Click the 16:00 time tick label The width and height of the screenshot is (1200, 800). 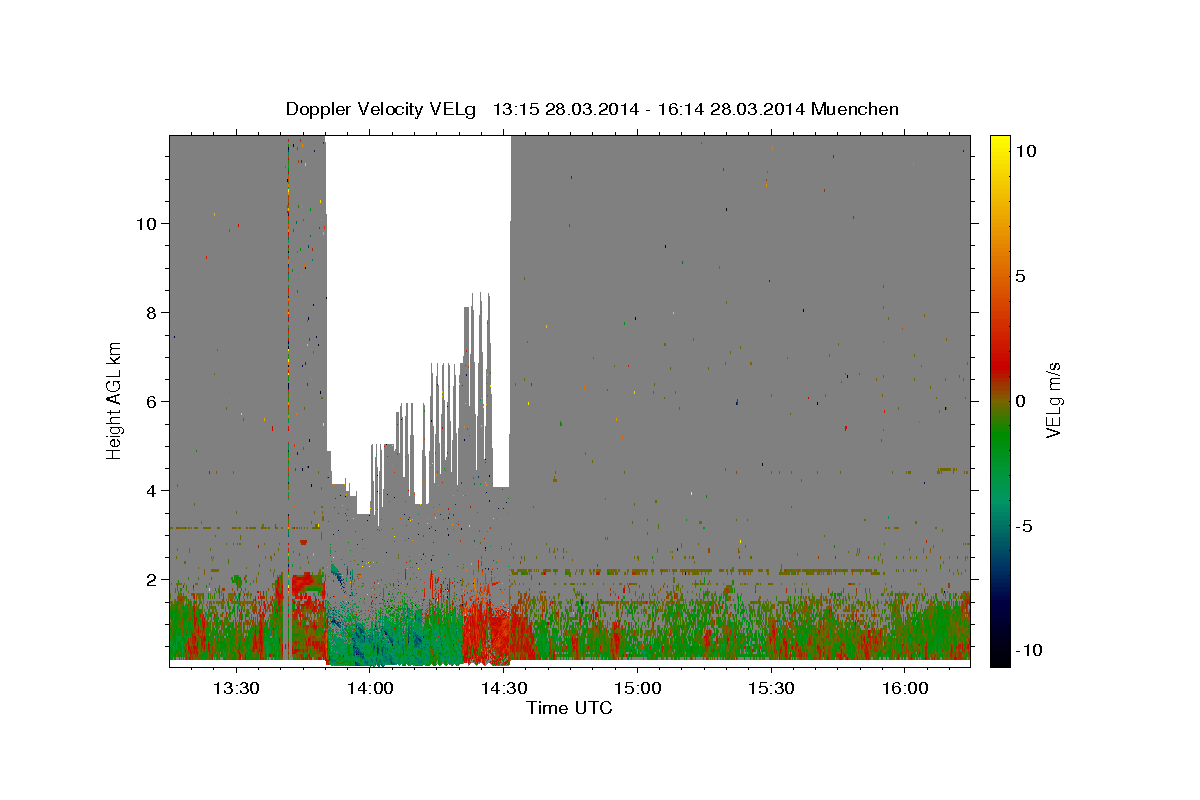tap(904, 688)
